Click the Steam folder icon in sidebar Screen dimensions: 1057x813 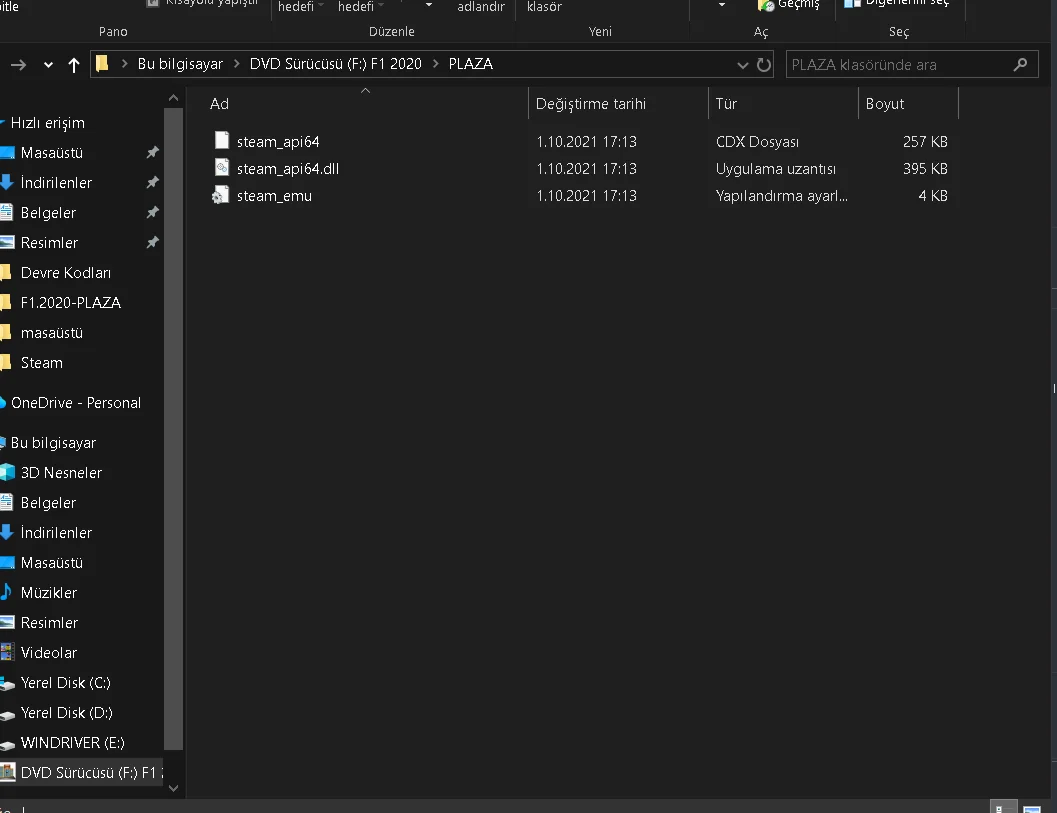(x=6, y=363)
